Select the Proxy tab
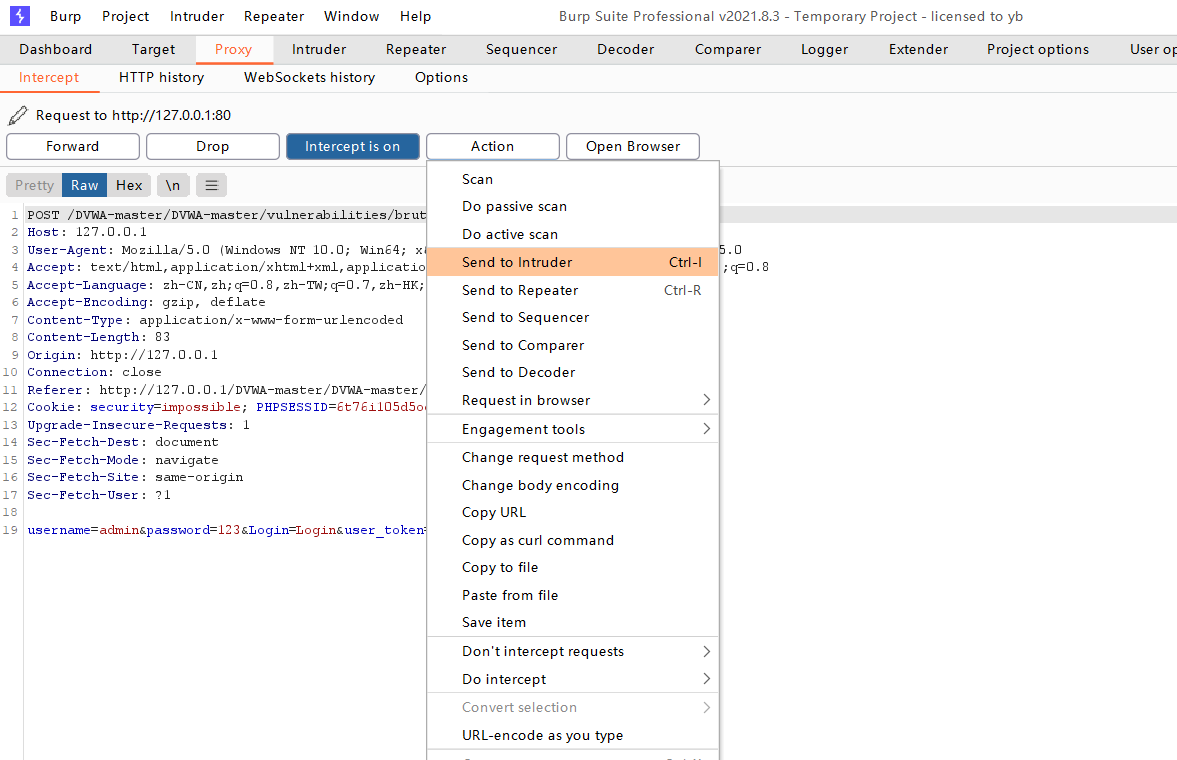Screen dimensions: 1177x760 coord(233,50)
